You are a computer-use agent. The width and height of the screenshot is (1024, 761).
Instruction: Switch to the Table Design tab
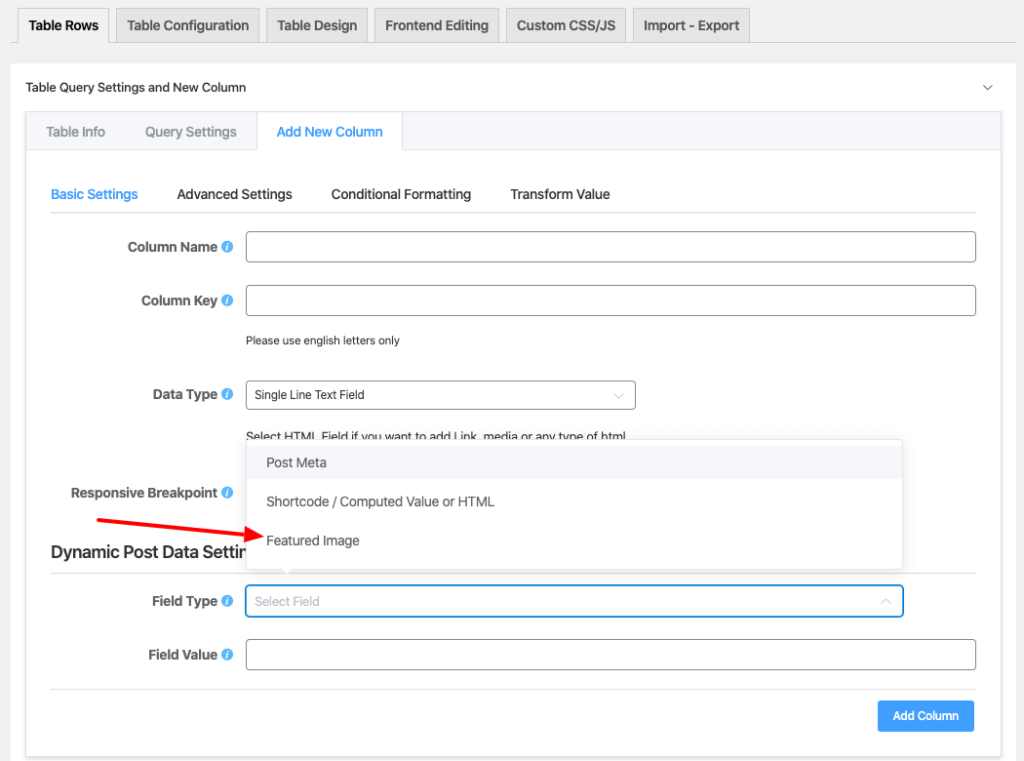[x=316, y=24]
